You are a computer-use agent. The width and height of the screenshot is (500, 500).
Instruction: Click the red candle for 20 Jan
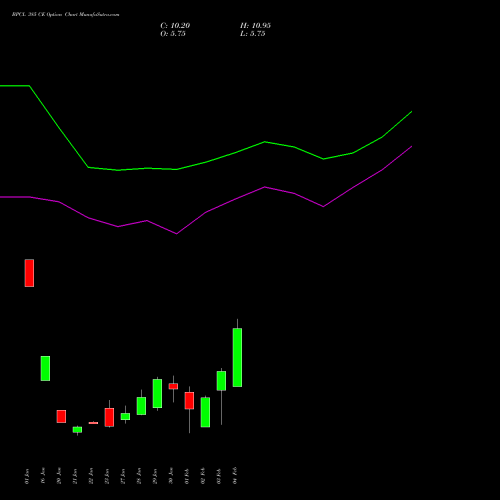(61, 416)
